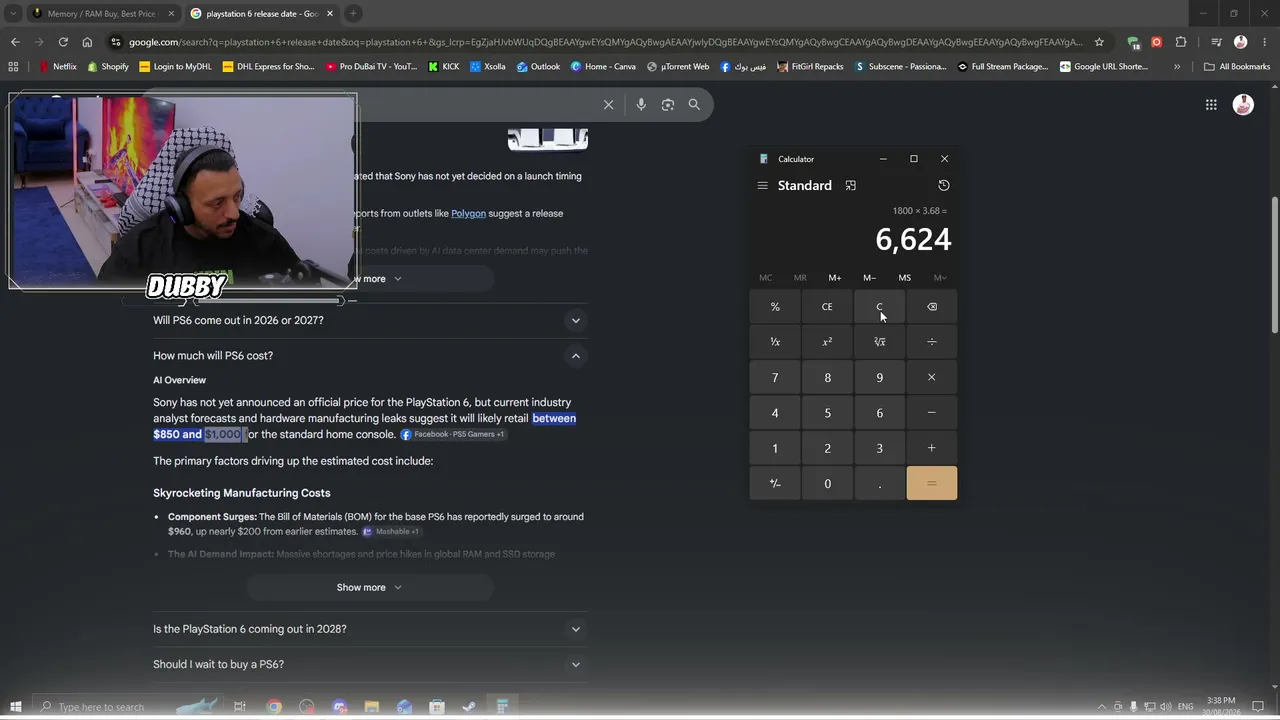Open the Mashable source chip
This screenshot has height=720, width=1280.
[x=391, y=532]
